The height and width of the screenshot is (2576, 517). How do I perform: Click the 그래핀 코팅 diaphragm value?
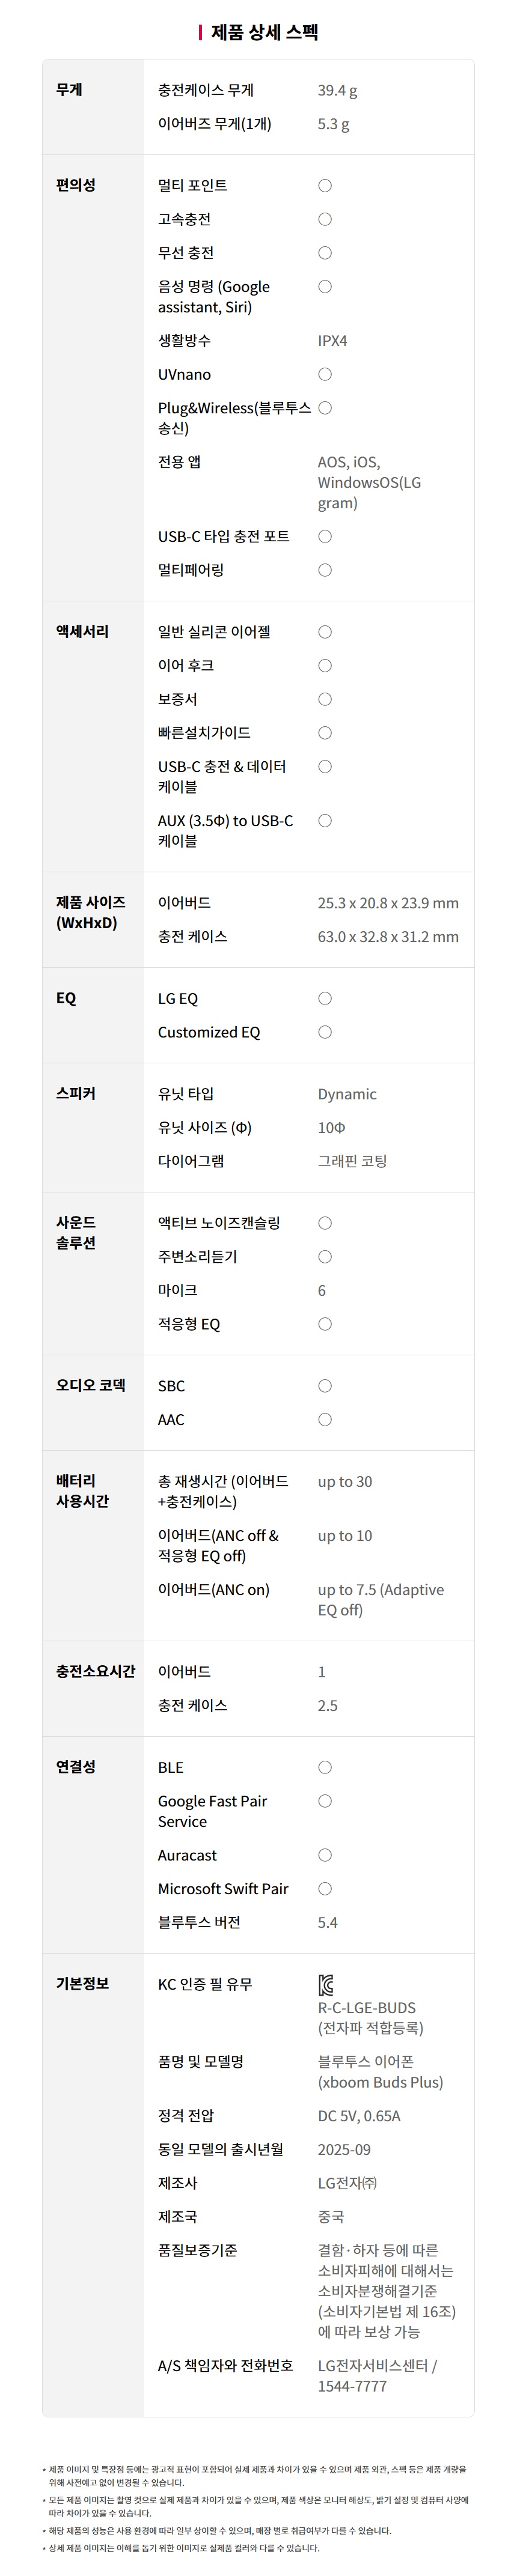[352, 1161]
